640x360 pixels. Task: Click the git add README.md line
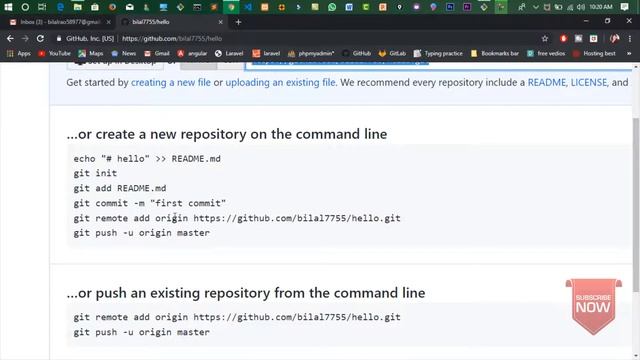click(120, 188)
